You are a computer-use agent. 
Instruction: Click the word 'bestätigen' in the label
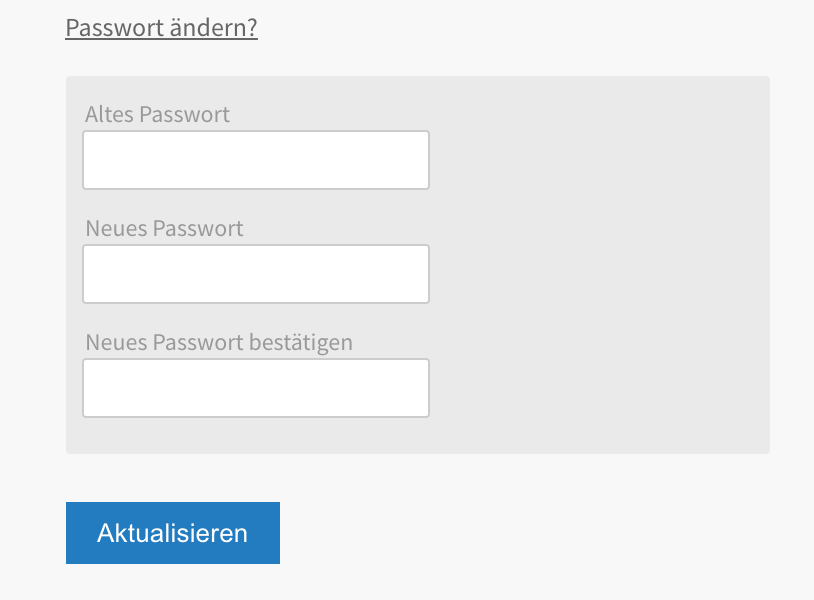pyautogui.click(x=301, y=343)
